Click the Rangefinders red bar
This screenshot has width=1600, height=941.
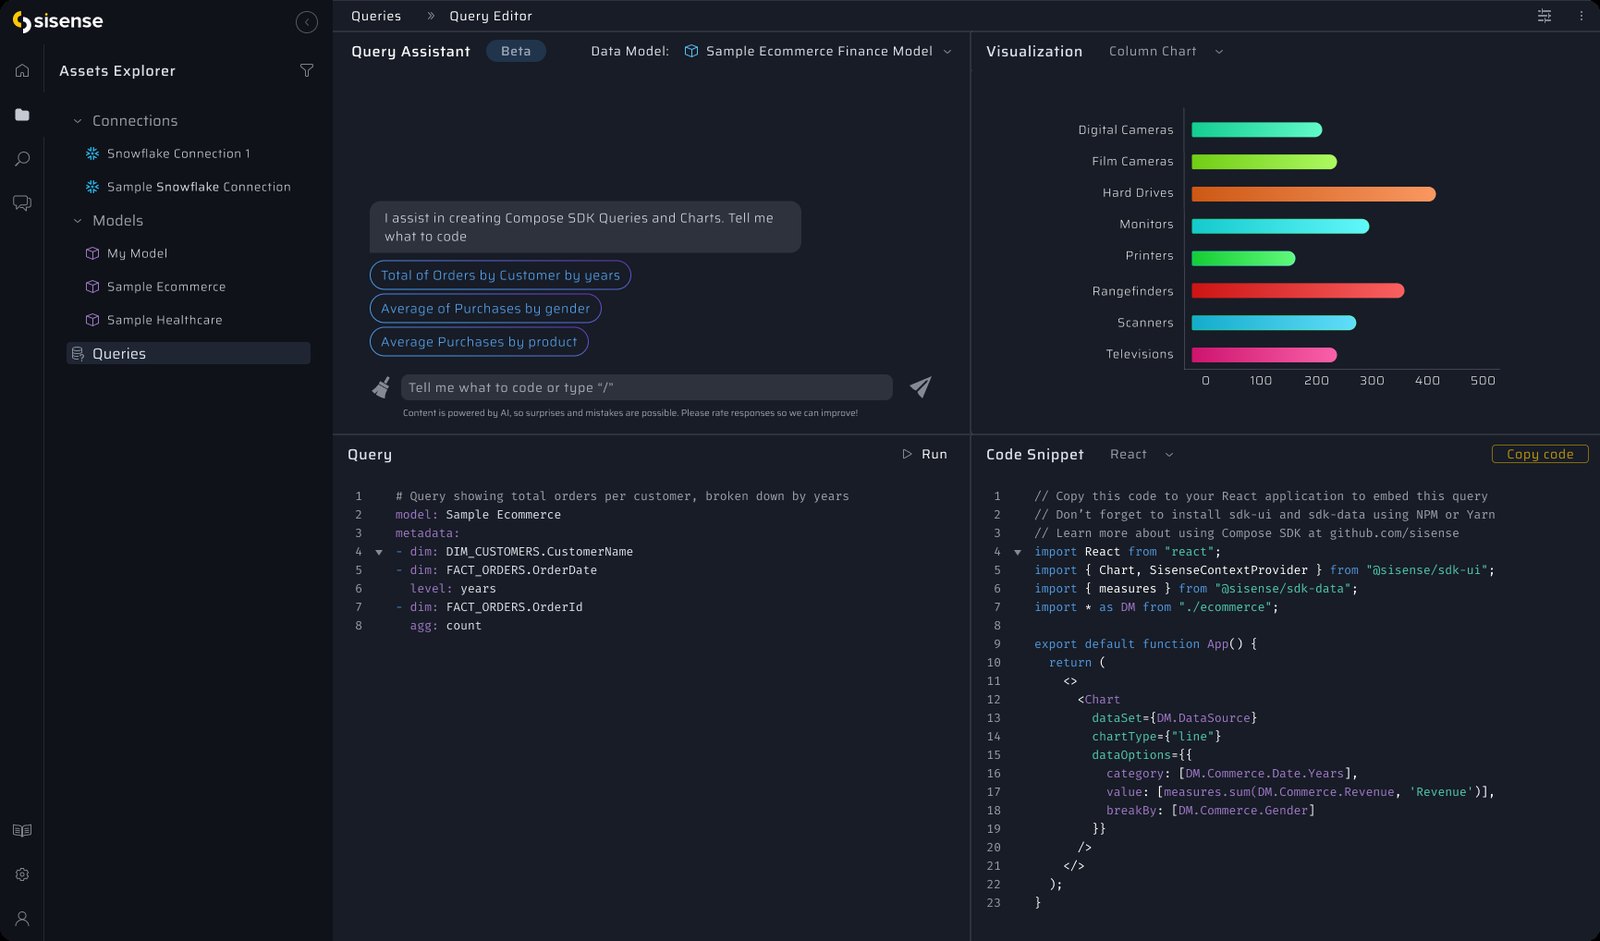tap(1298, 291)
